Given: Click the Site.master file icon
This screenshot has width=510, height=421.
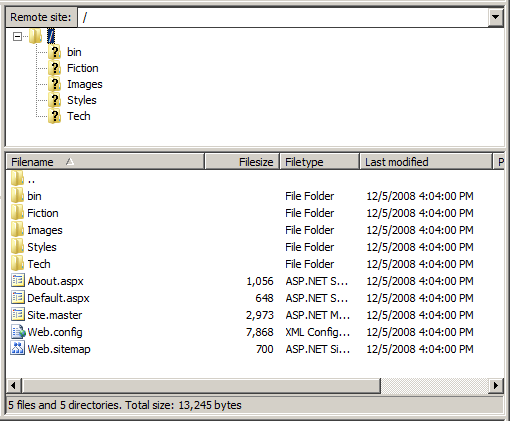Looking at the screenshot, I should point(18,315).
